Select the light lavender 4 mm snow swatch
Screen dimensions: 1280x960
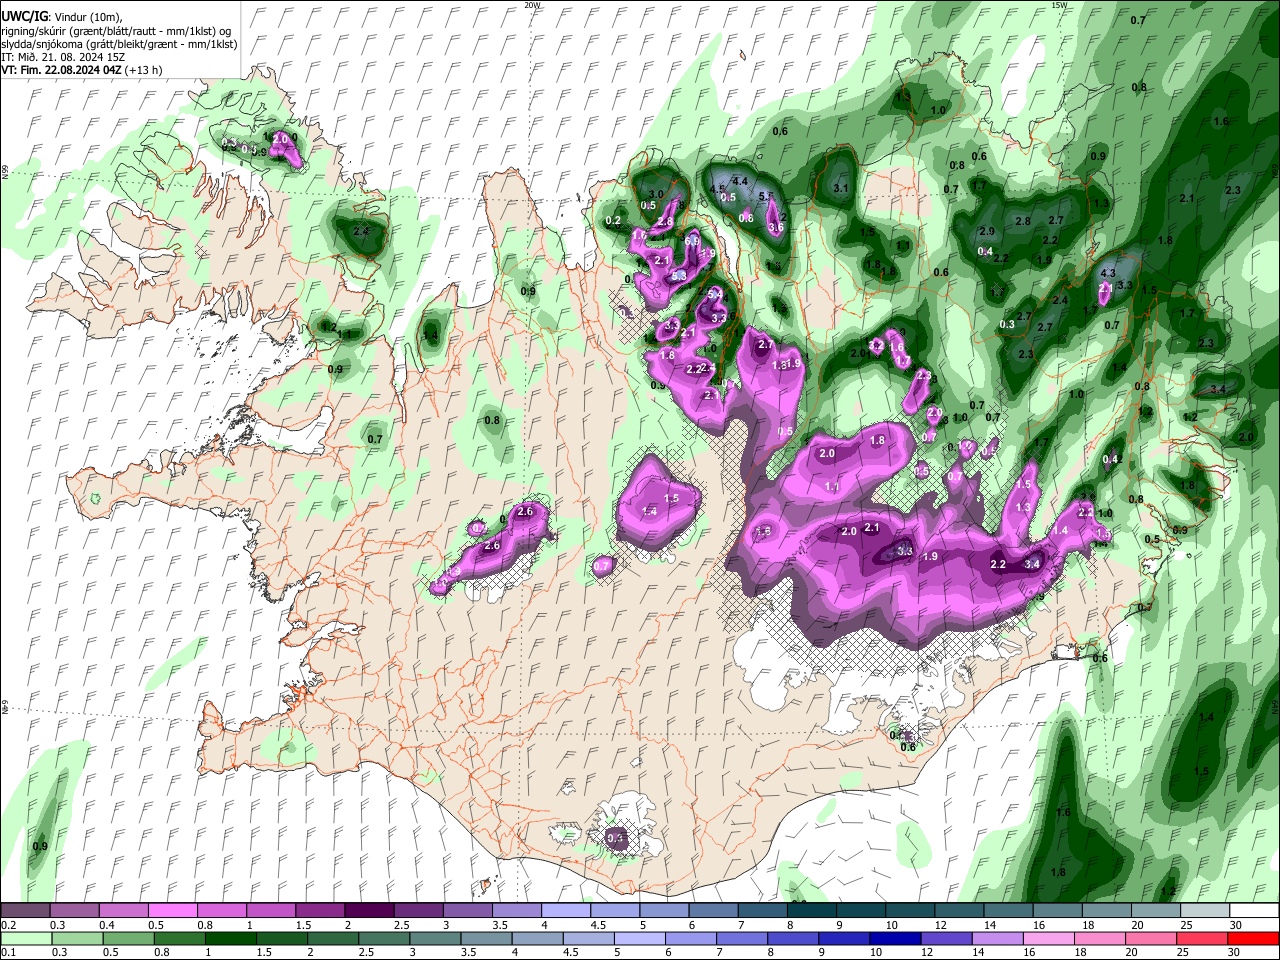(x=566, y=911)
